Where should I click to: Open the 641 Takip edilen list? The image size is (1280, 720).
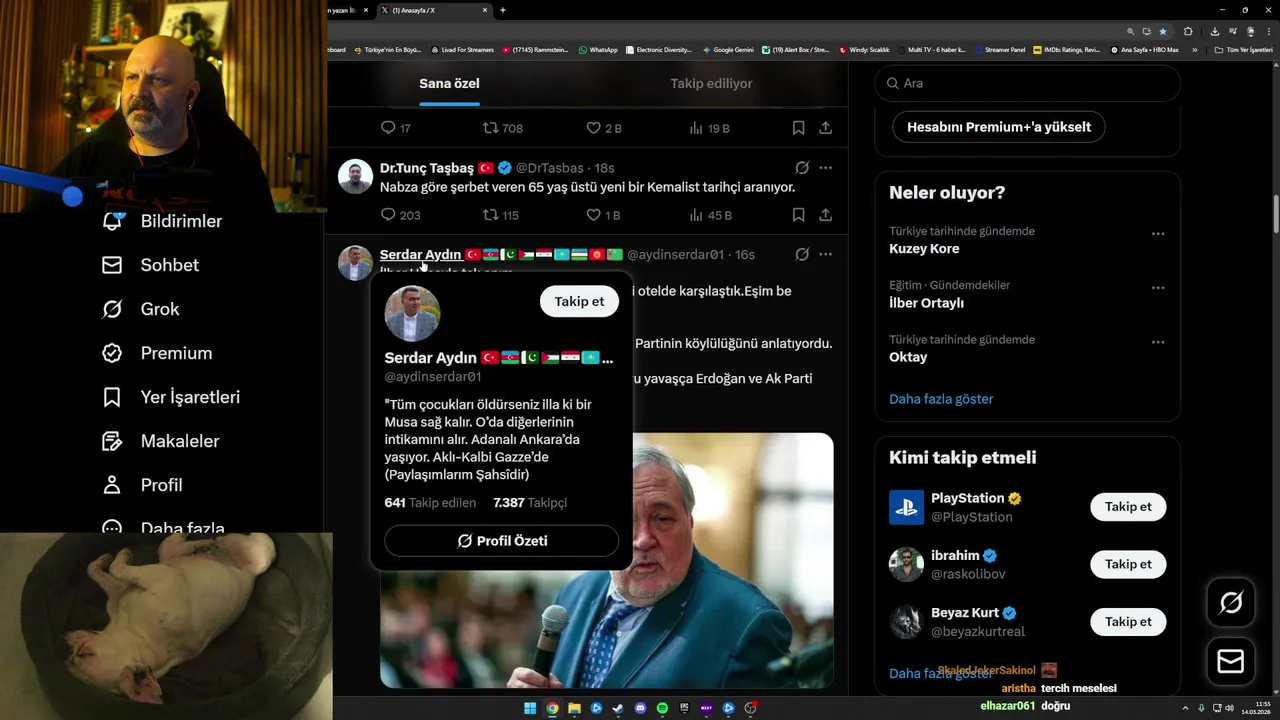[430, 503]
